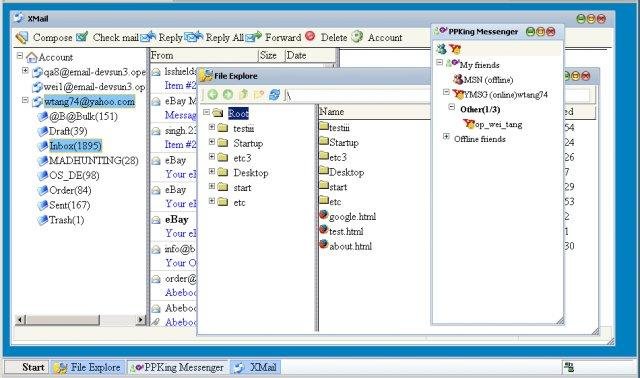Click the Trash(1) folder icon
Image resolution: width=640 pixels, height=378 pixels.
point(42,220)
